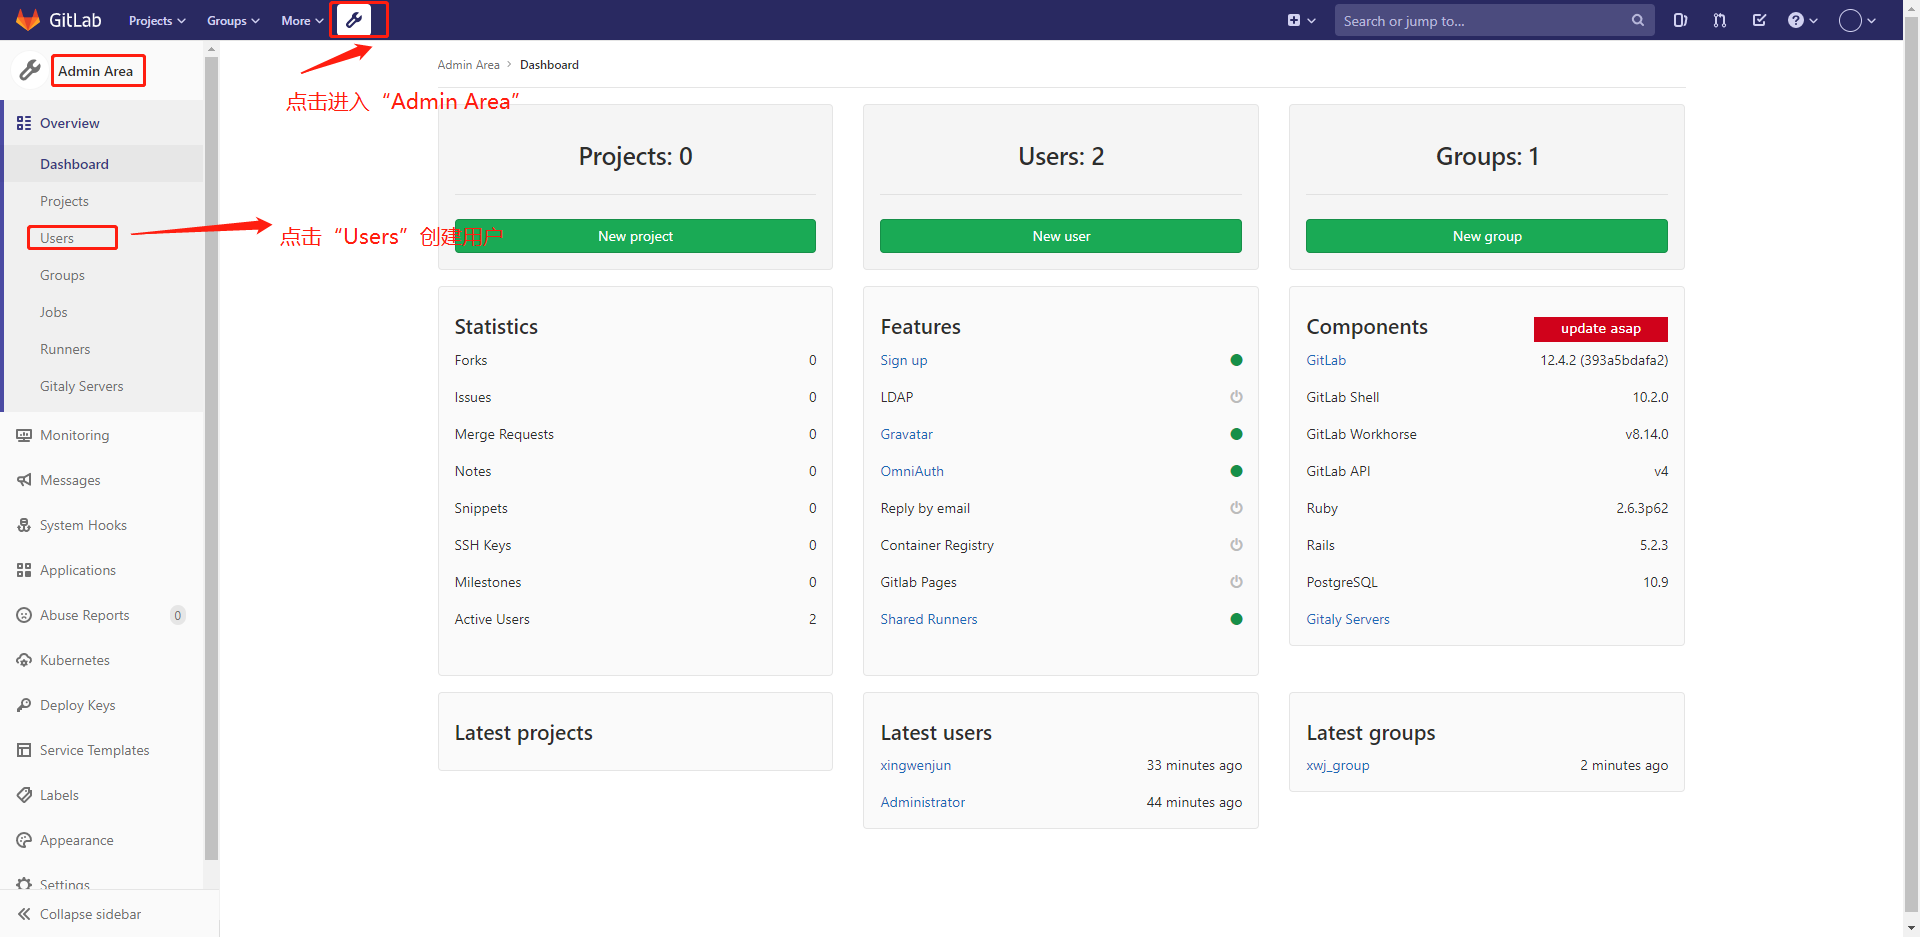Click the New project button

tap(635, 236)
